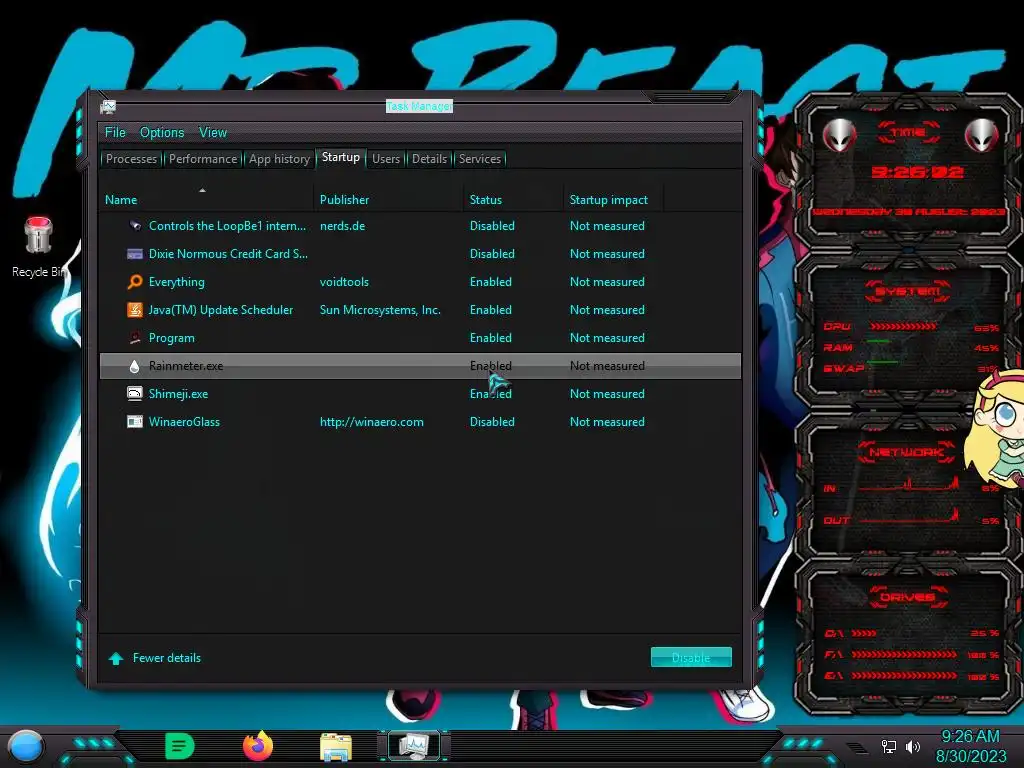Select the WinaeroGlass entry name

pyautogui.click(x=184, y=422)
